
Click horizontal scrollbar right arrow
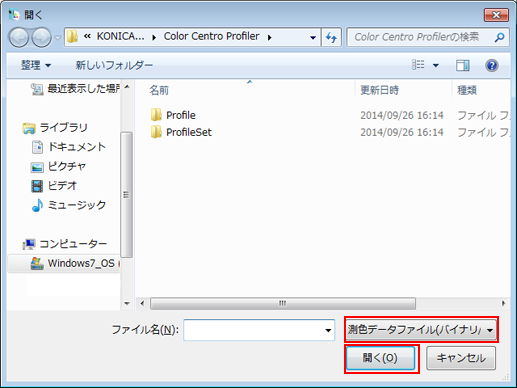pos(503,303)
